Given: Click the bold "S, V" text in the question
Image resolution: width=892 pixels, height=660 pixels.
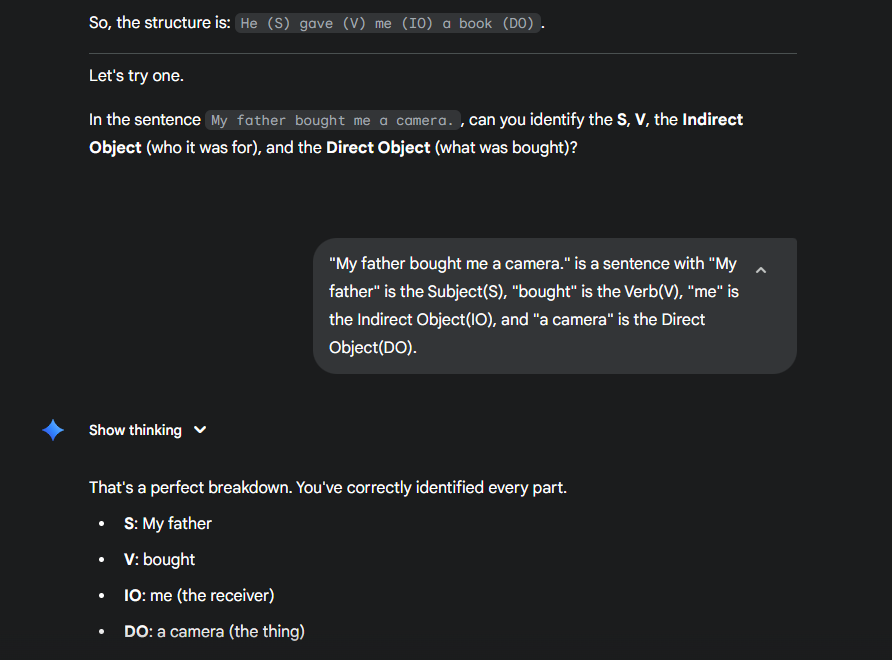Looking at the screenshot, I should tap(632, 120).
